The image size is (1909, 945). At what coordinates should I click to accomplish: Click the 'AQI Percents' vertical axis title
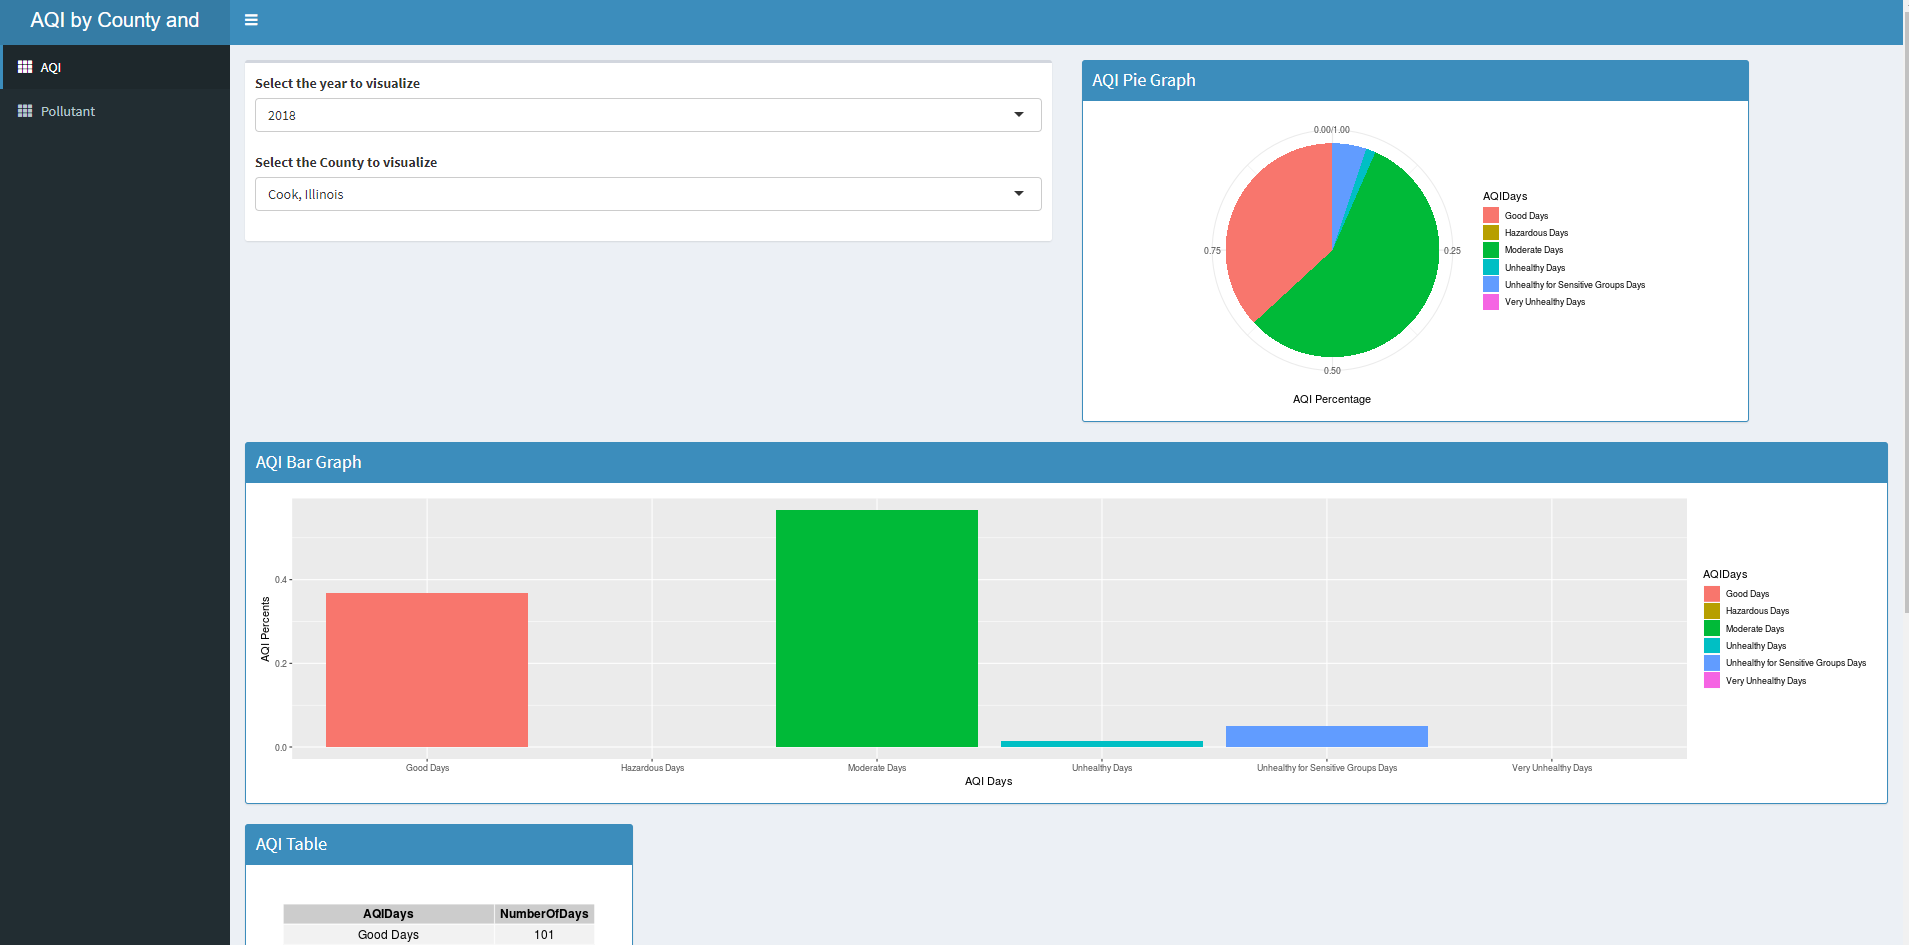265,629
